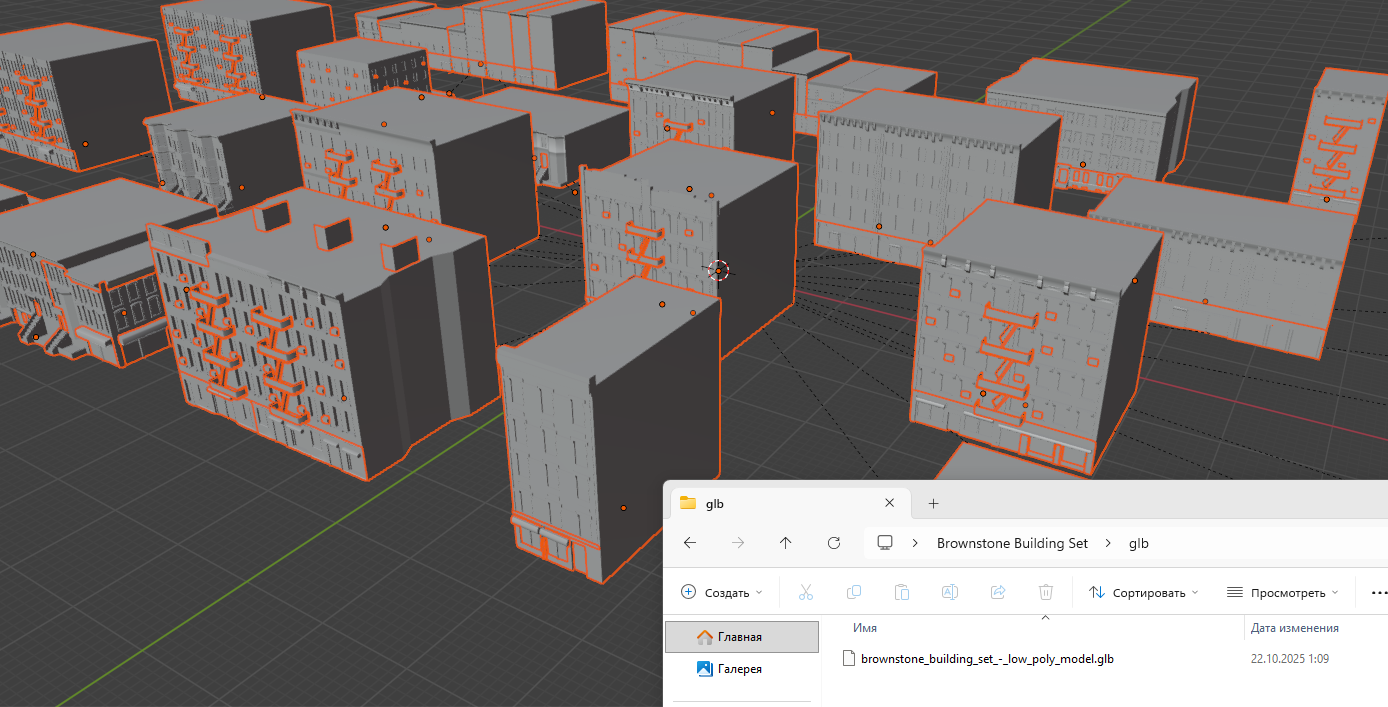This screenshot has height=707, width=1388.
Task: Click the Copy icon in toolbar
Action: point(854,592)
